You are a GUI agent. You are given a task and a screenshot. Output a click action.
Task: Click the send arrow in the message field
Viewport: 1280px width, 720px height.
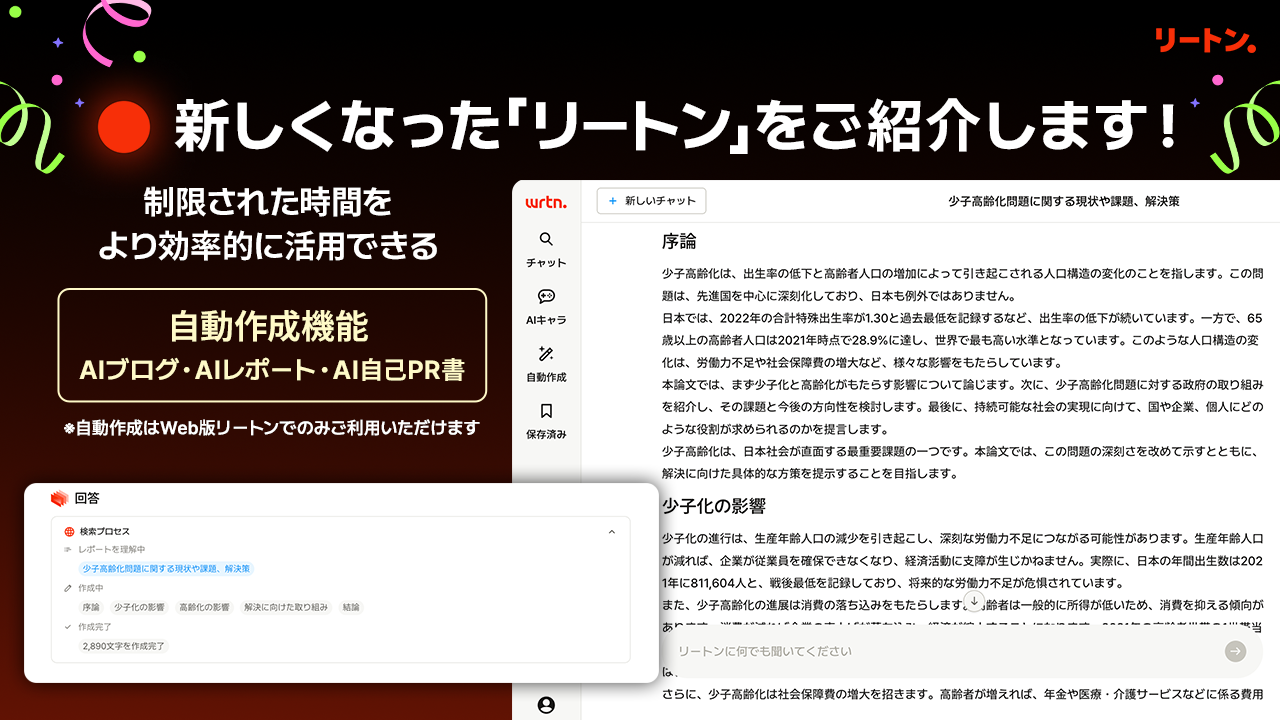pyautogui.click(x=1235, y=651)
